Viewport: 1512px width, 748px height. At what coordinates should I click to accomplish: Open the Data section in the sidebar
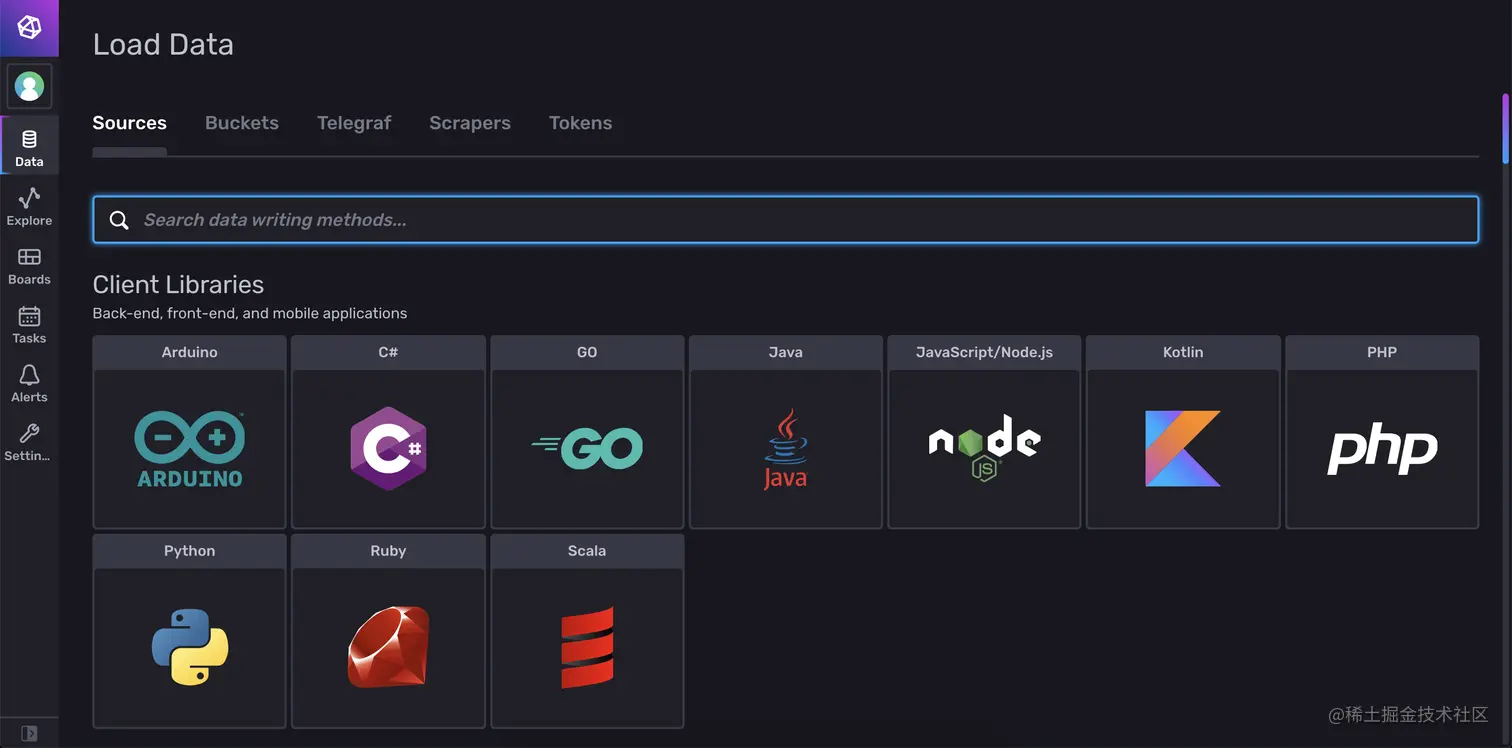[x=29, y=147]
